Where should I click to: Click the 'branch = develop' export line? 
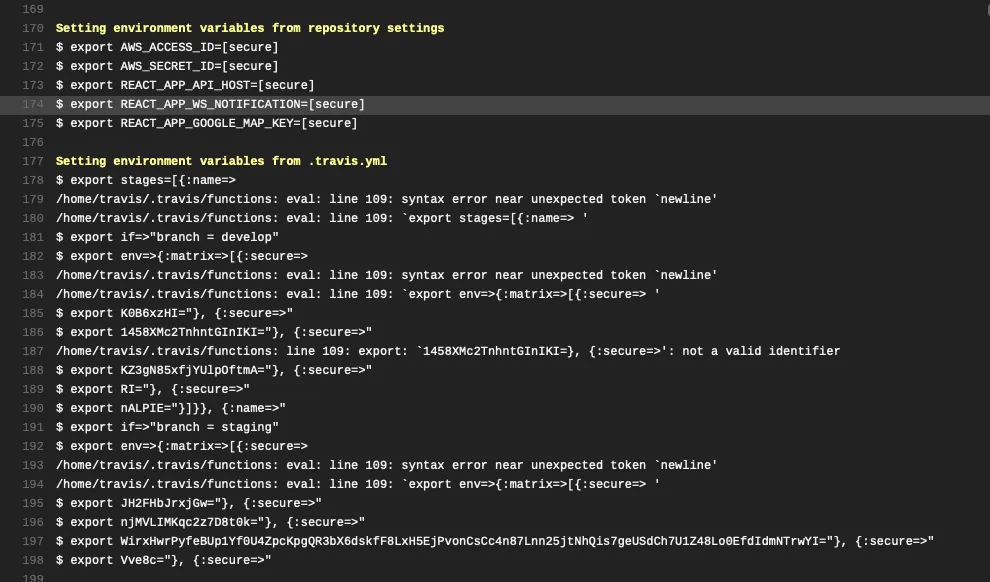click(167, 237)
